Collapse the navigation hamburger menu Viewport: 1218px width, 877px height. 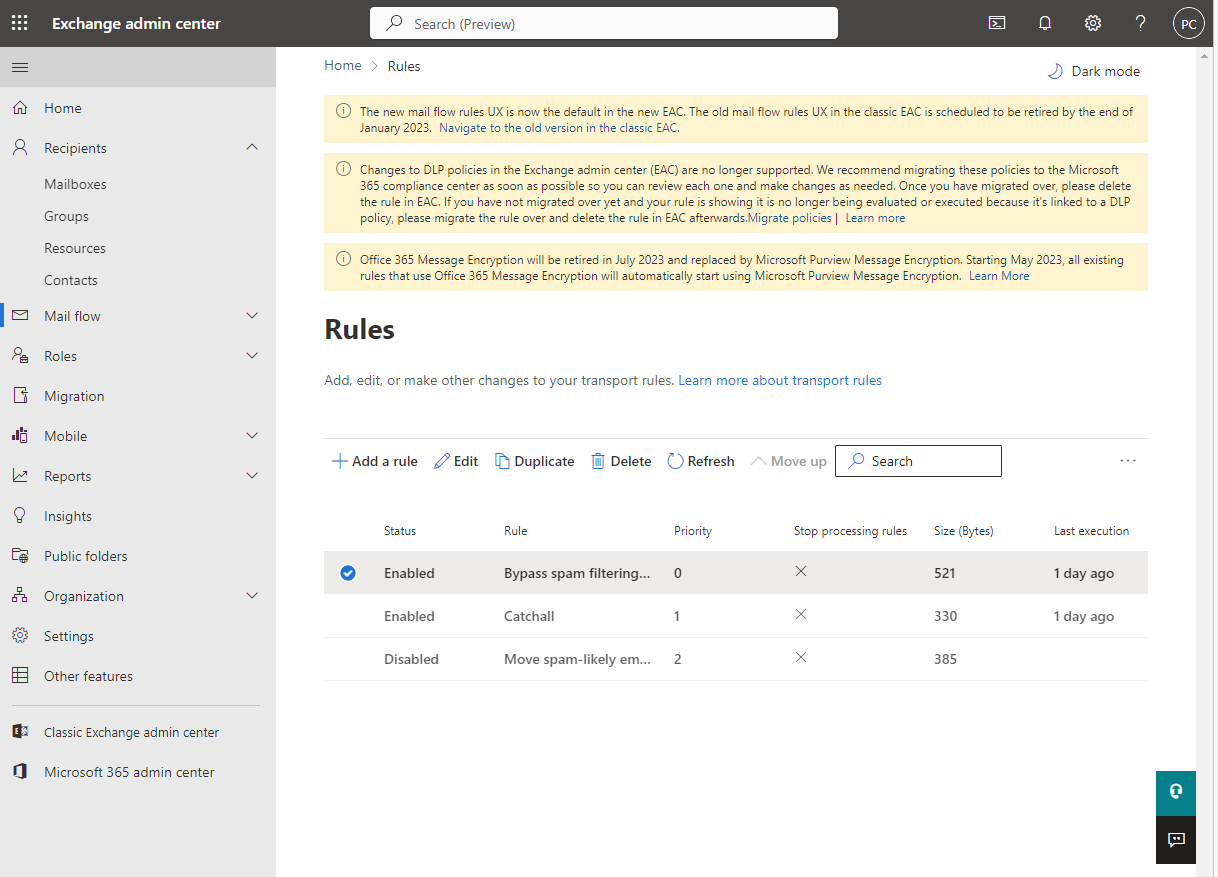coord(20,67)
